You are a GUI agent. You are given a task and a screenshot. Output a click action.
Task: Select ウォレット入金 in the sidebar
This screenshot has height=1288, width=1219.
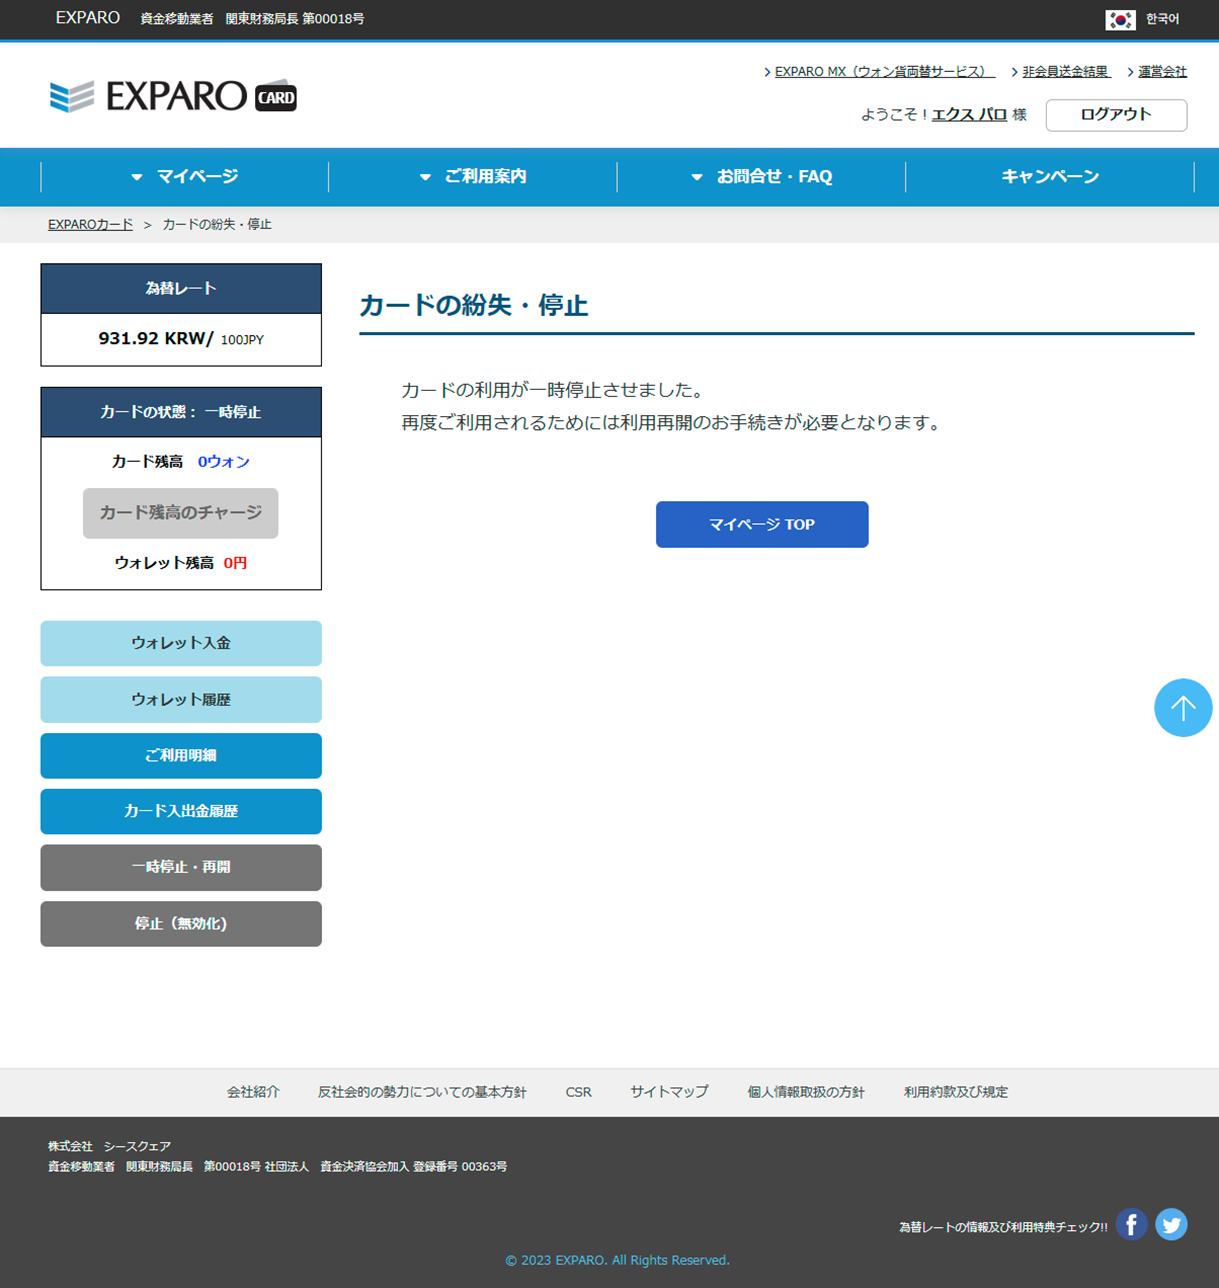click(x=181, y=643)
